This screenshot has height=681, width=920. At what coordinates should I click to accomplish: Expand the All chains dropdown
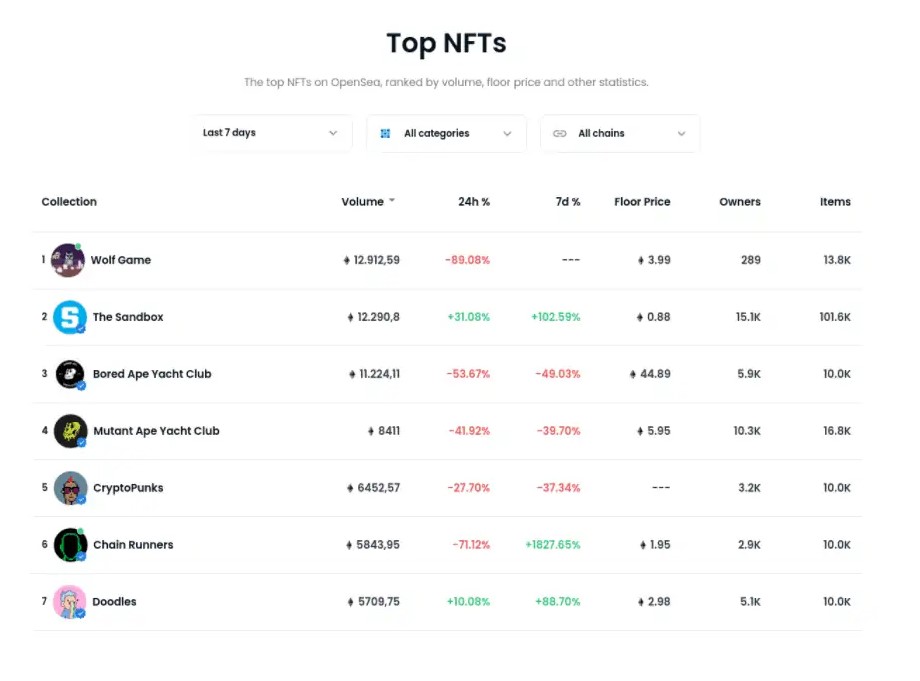click(620, 132)
